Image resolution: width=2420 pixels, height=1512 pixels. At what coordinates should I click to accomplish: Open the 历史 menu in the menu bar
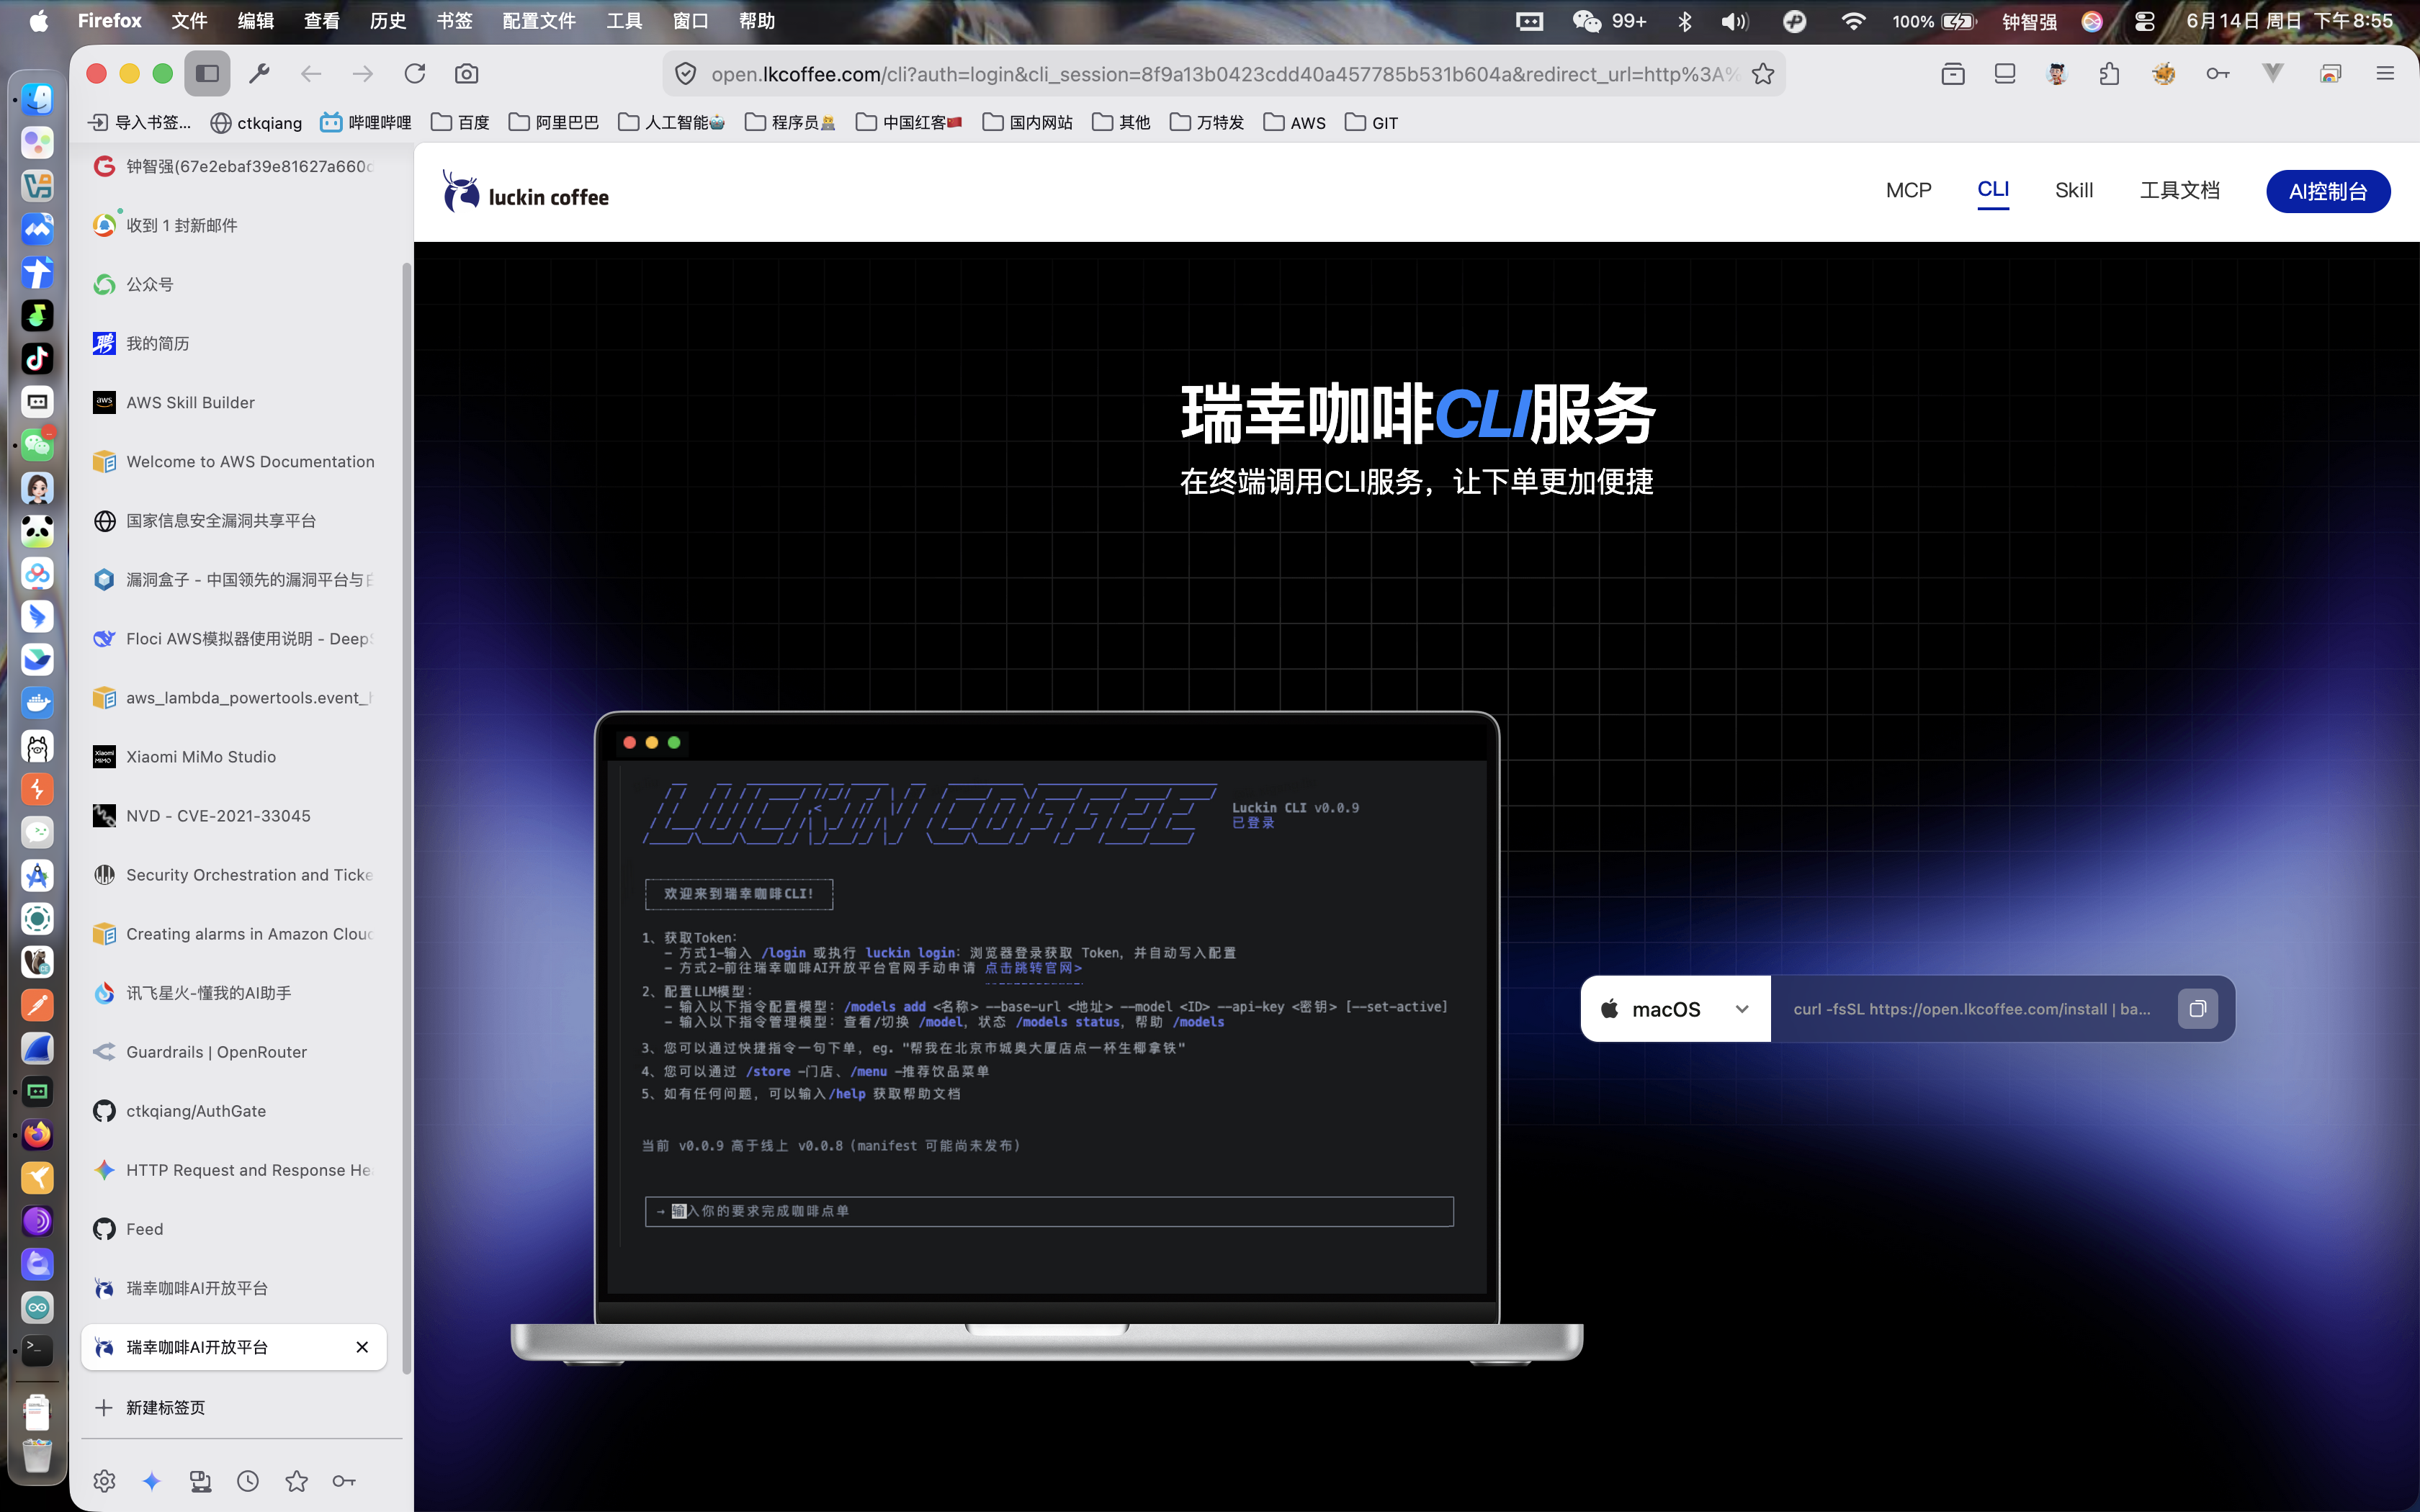[388, 21]
